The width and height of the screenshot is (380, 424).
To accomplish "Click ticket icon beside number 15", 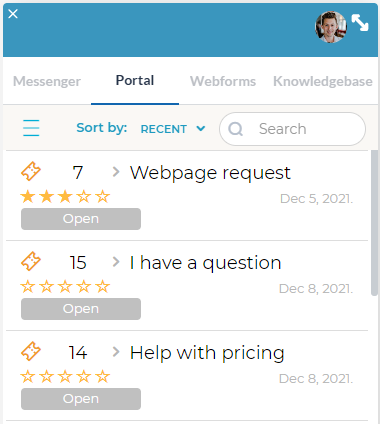I will point(31,261).
